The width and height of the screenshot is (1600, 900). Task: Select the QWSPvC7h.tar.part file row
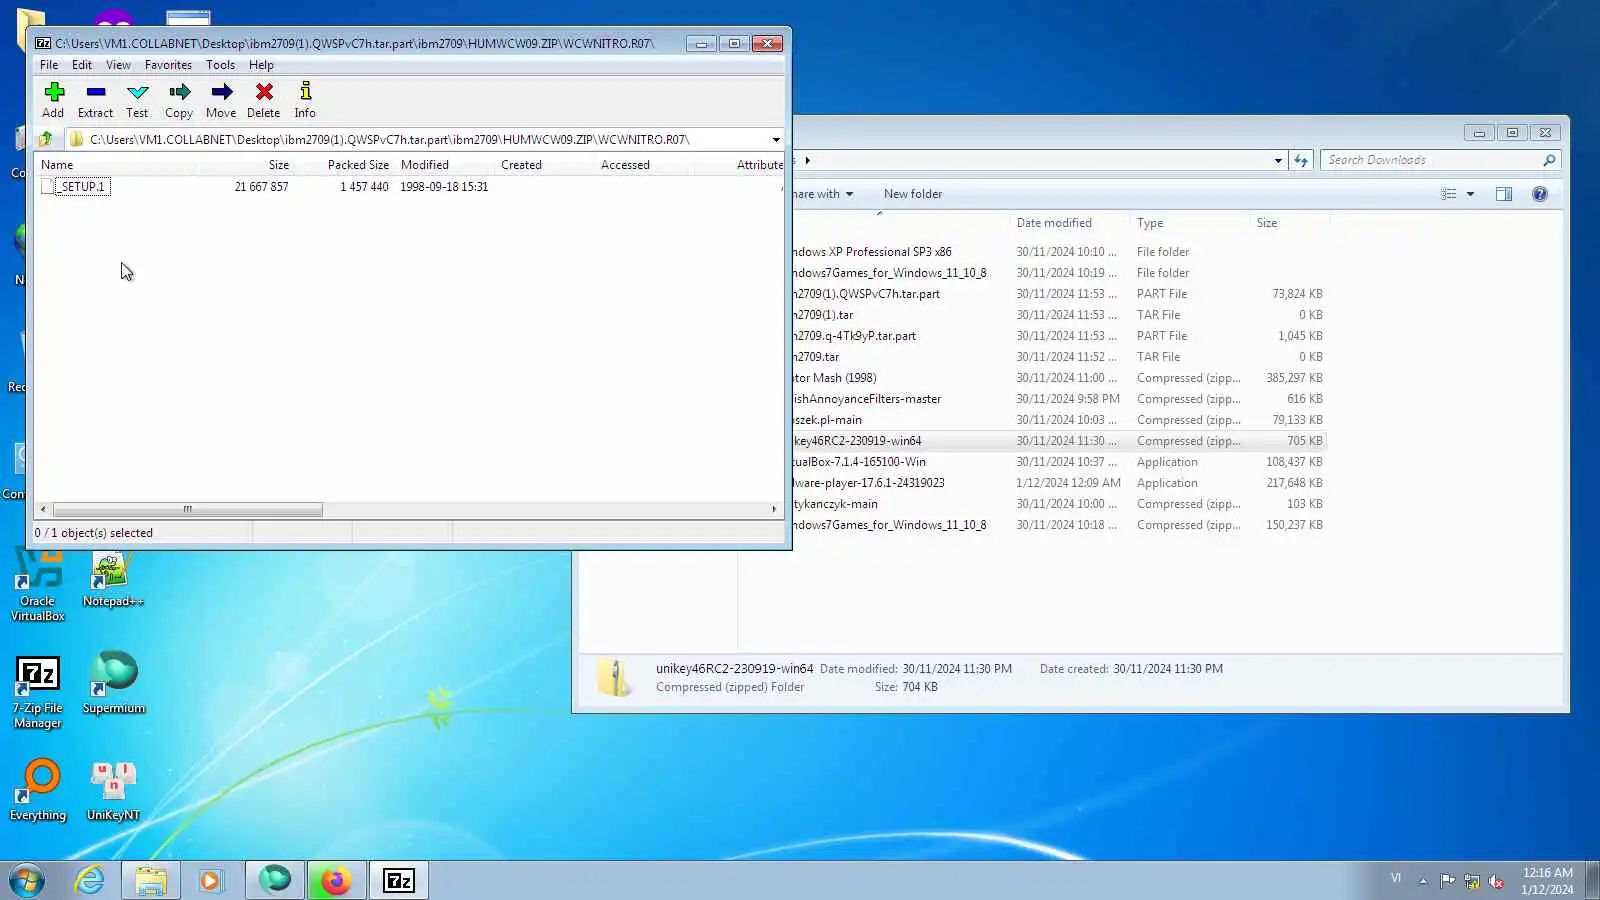[x=1058, y=294]
